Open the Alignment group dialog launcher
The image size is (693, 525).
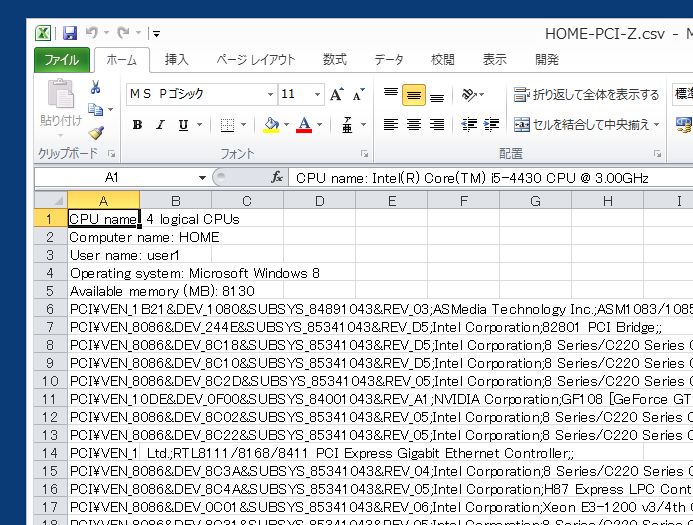pos(657,154)
